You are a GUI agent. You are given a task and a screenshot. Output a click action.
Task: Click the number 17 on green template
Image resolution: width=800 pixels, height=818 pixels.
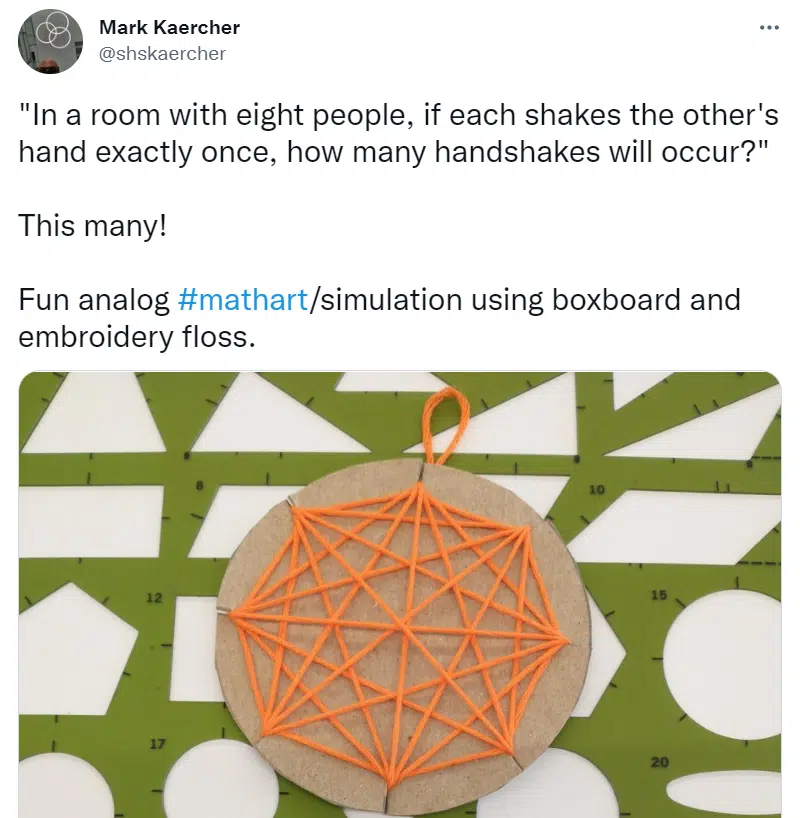click(x=157, y=743)
